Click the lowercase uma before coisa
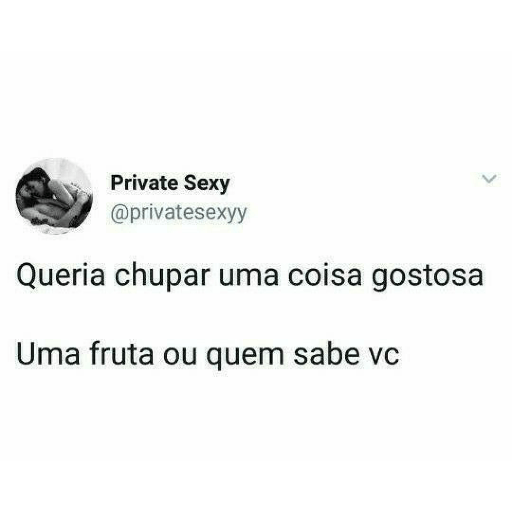This screenshot has width=512, height=512. [249, 278]
